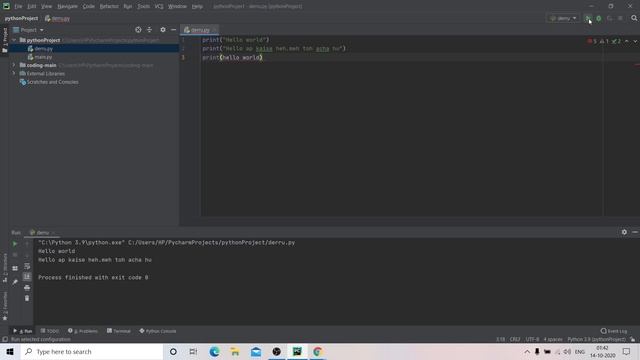
Task: Open the View menu
Action: coord(47,6)
